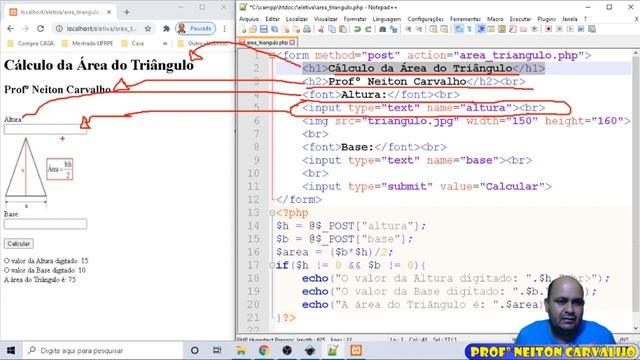
Task: Click the Print icon in Notepad++ toolbar
Action: 307,29
